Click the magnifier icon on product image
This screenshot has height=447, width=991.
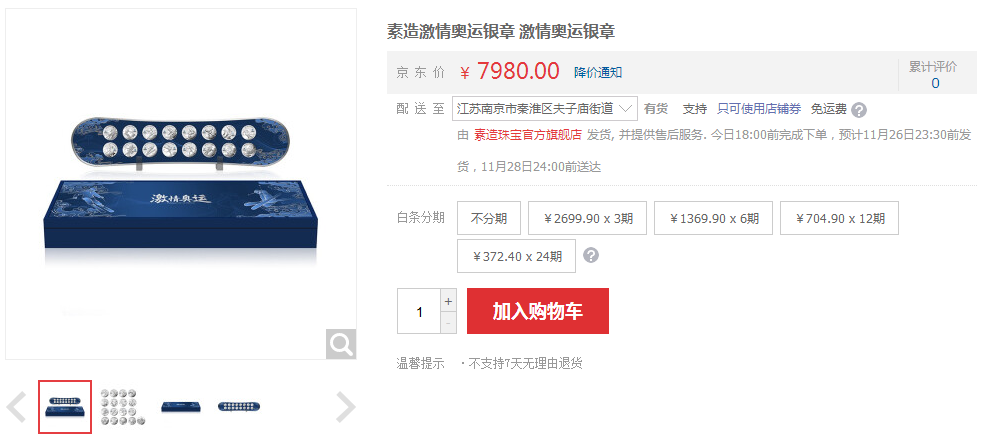(x=341, y=344)
